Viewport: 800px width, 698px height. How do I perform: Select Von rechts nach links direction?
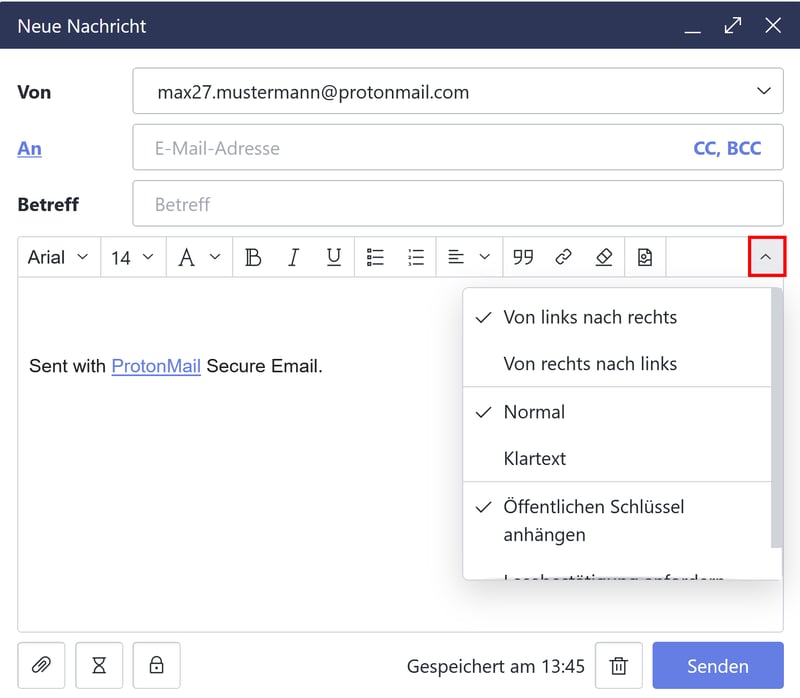tap(590, 364)
